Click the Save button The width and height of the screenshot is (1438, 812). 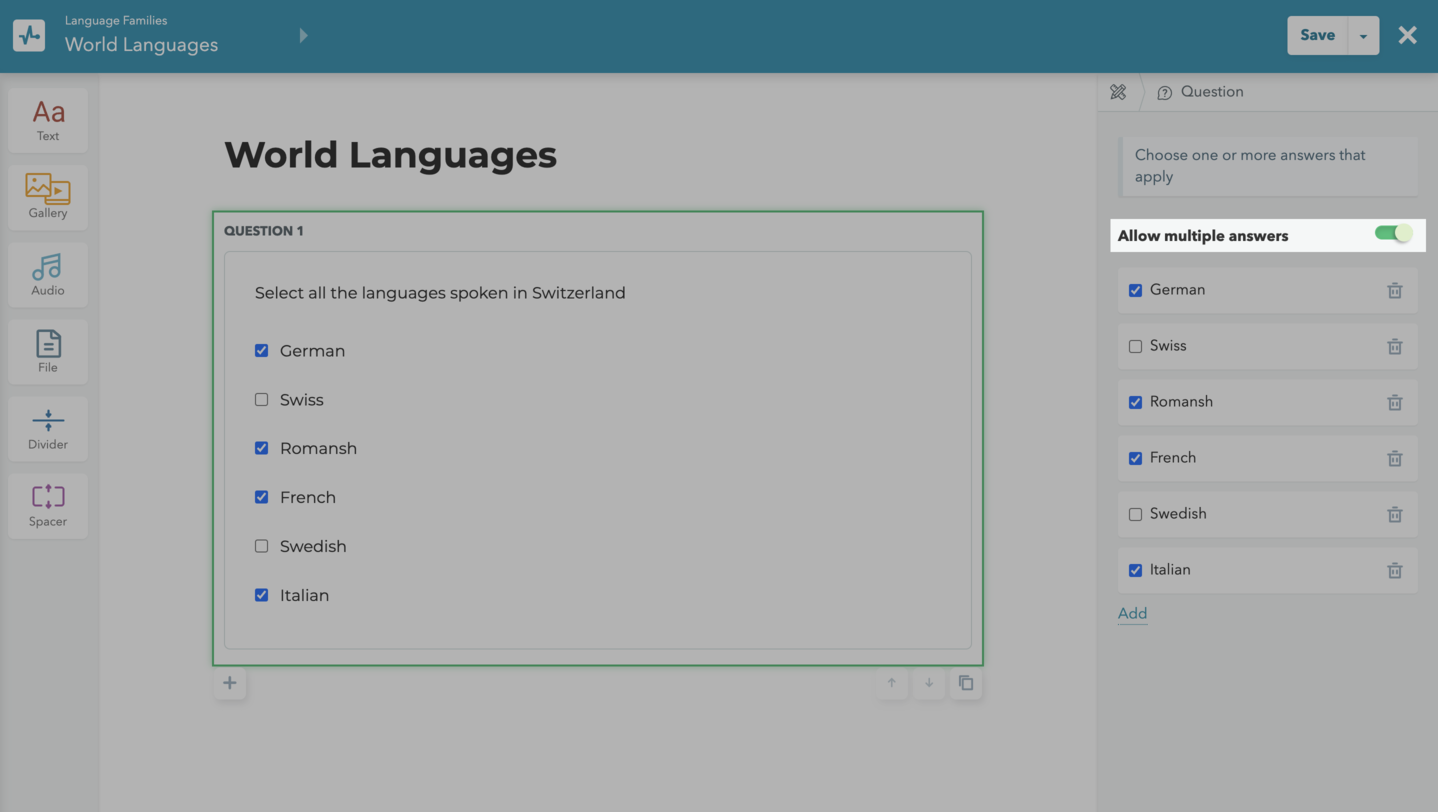(1316, 35)
